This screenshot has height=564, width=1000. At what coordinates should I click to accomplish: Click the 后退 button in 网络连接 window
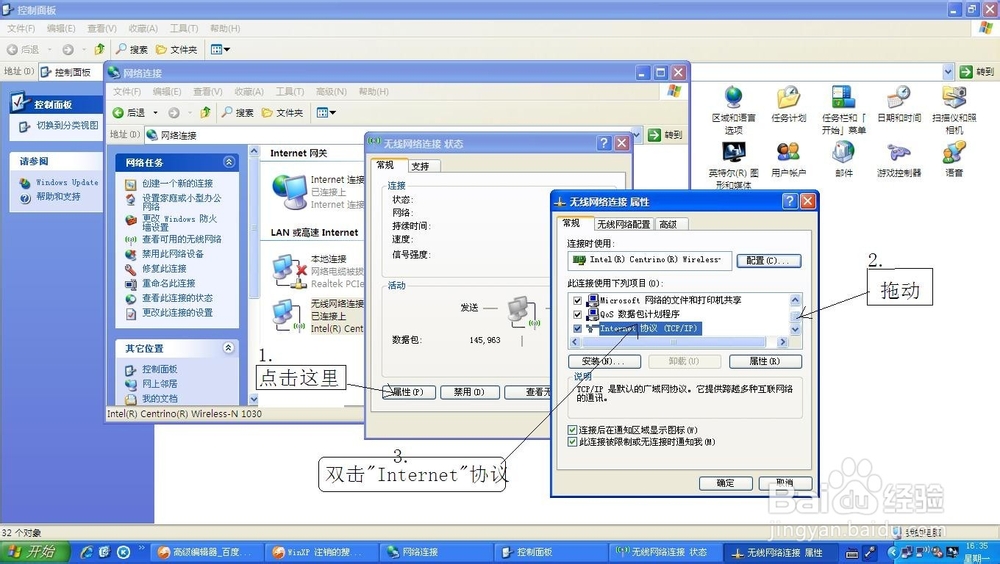click(129, 113)
